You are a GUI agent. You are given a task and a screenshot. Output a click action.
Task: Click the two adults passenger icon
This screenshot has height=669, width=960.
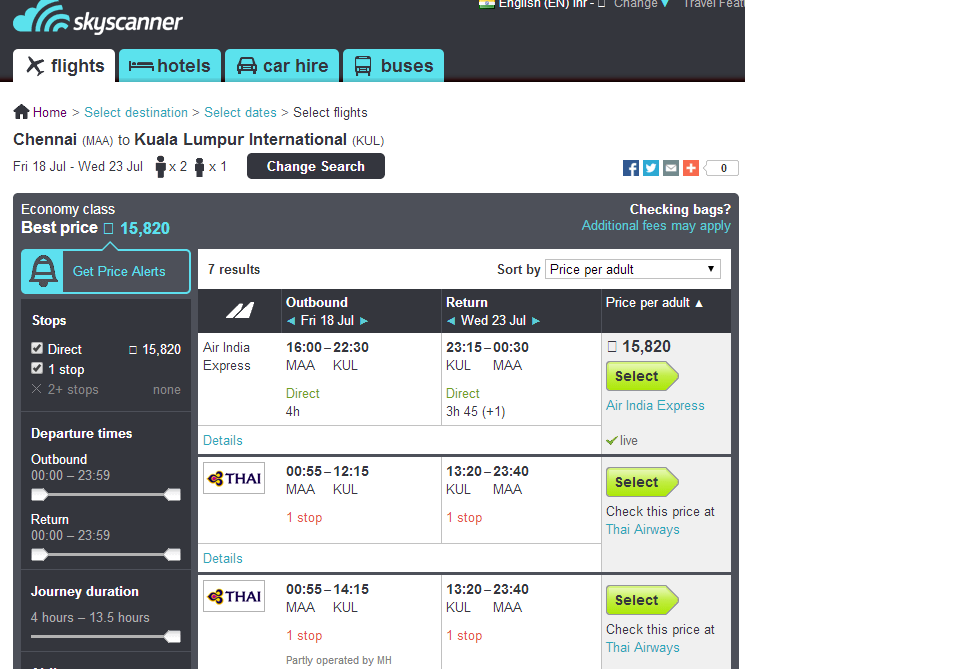pyautogui.click(x=160, y=166)
